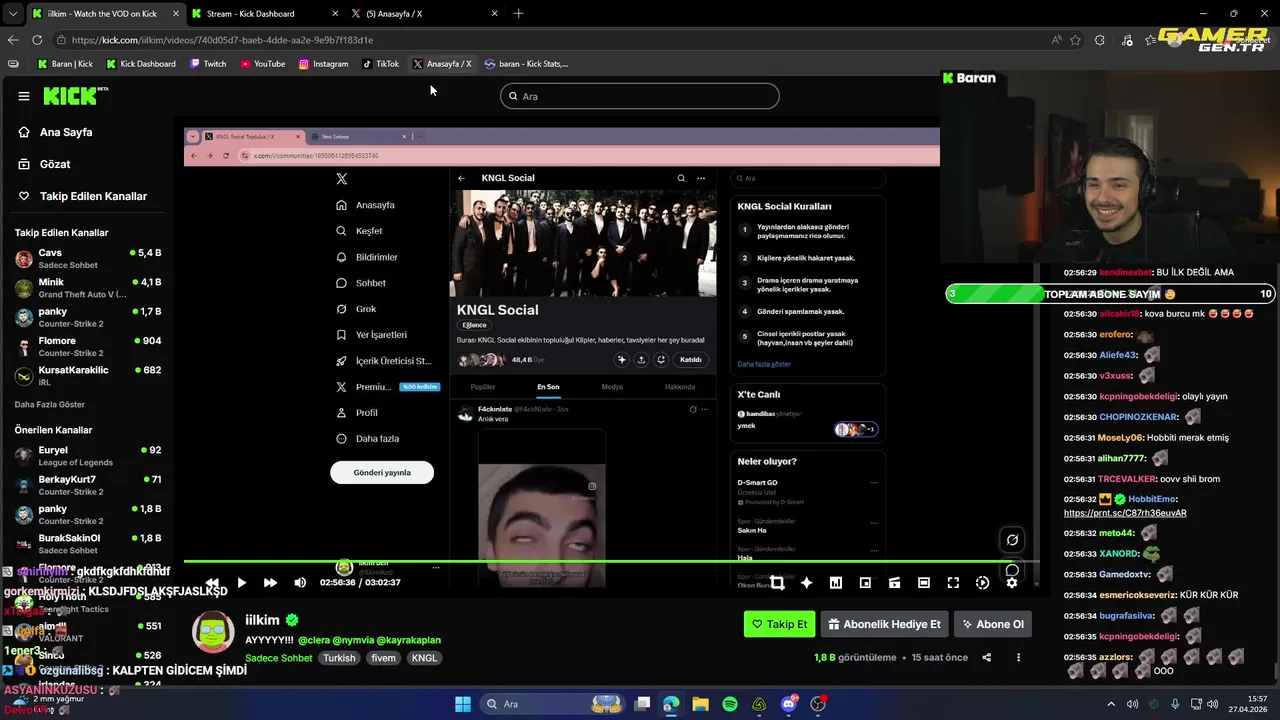Go back in the browser
The width and height of the screenshot is (1280, 720).
[13, 40]
